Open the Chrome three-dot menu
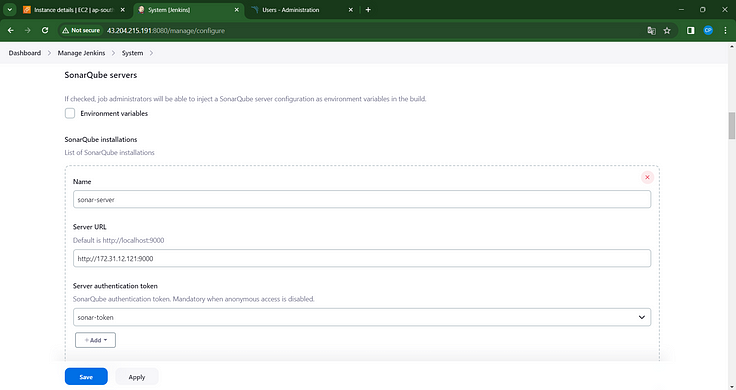Viewport: 736px width, 390px height. (x=725, y=31)
